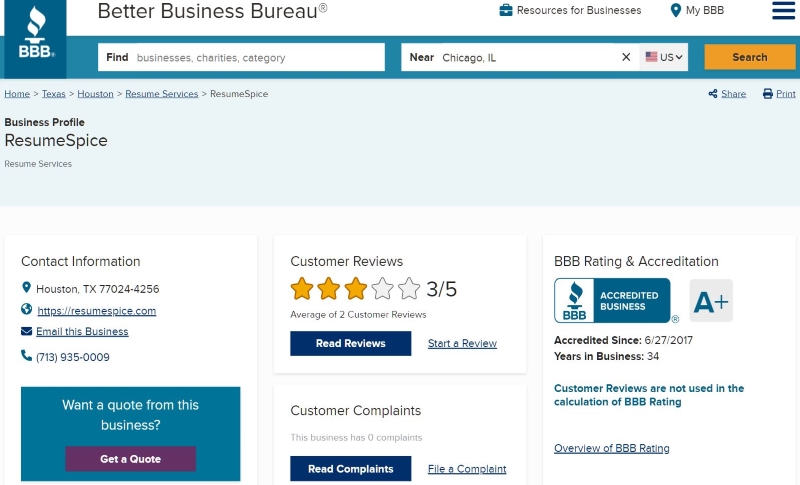The height and width of the screenshot is (485, 800).
Task: Click the Print link
Action: coord(786,94)
